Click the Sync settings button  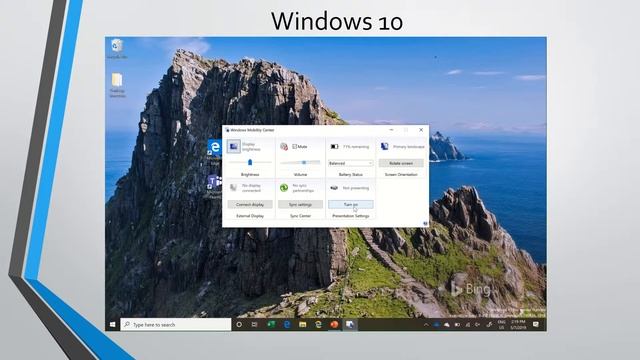coord(300,204)
